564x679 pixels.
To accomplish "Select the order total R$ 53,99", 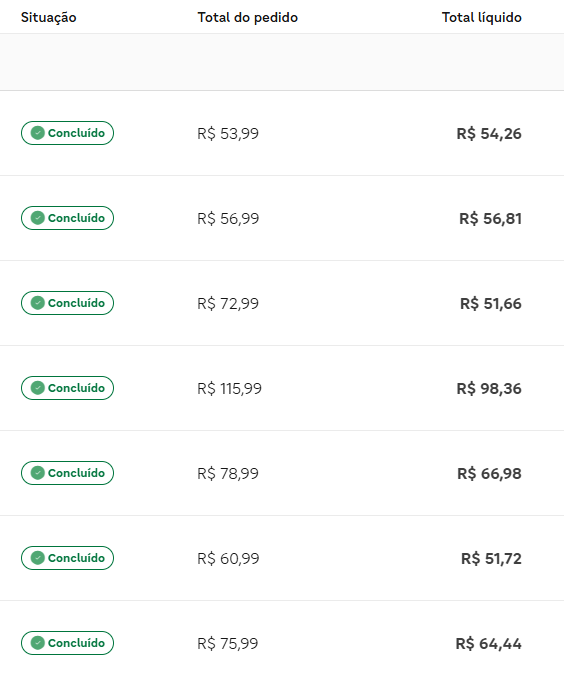I will (228, 133).
